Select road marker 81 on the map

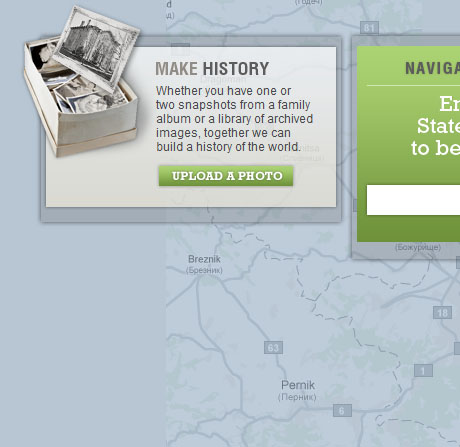369,28
